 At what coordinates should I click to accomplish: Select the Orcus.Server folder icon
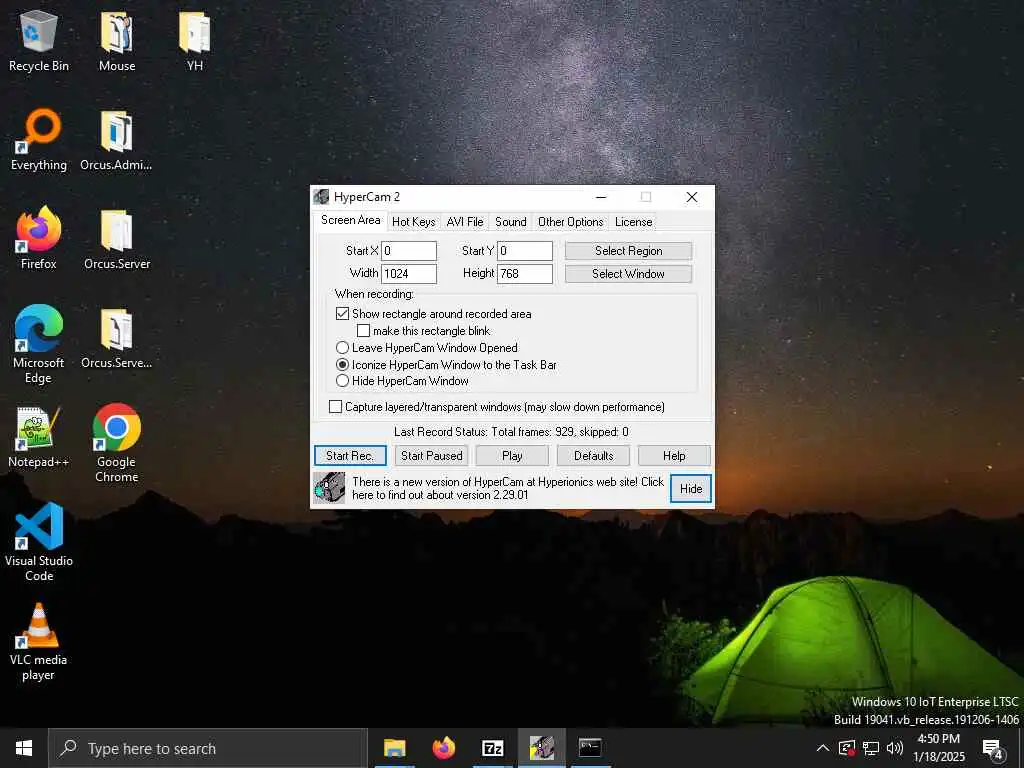pyautogui.click(x=117, y=238)
